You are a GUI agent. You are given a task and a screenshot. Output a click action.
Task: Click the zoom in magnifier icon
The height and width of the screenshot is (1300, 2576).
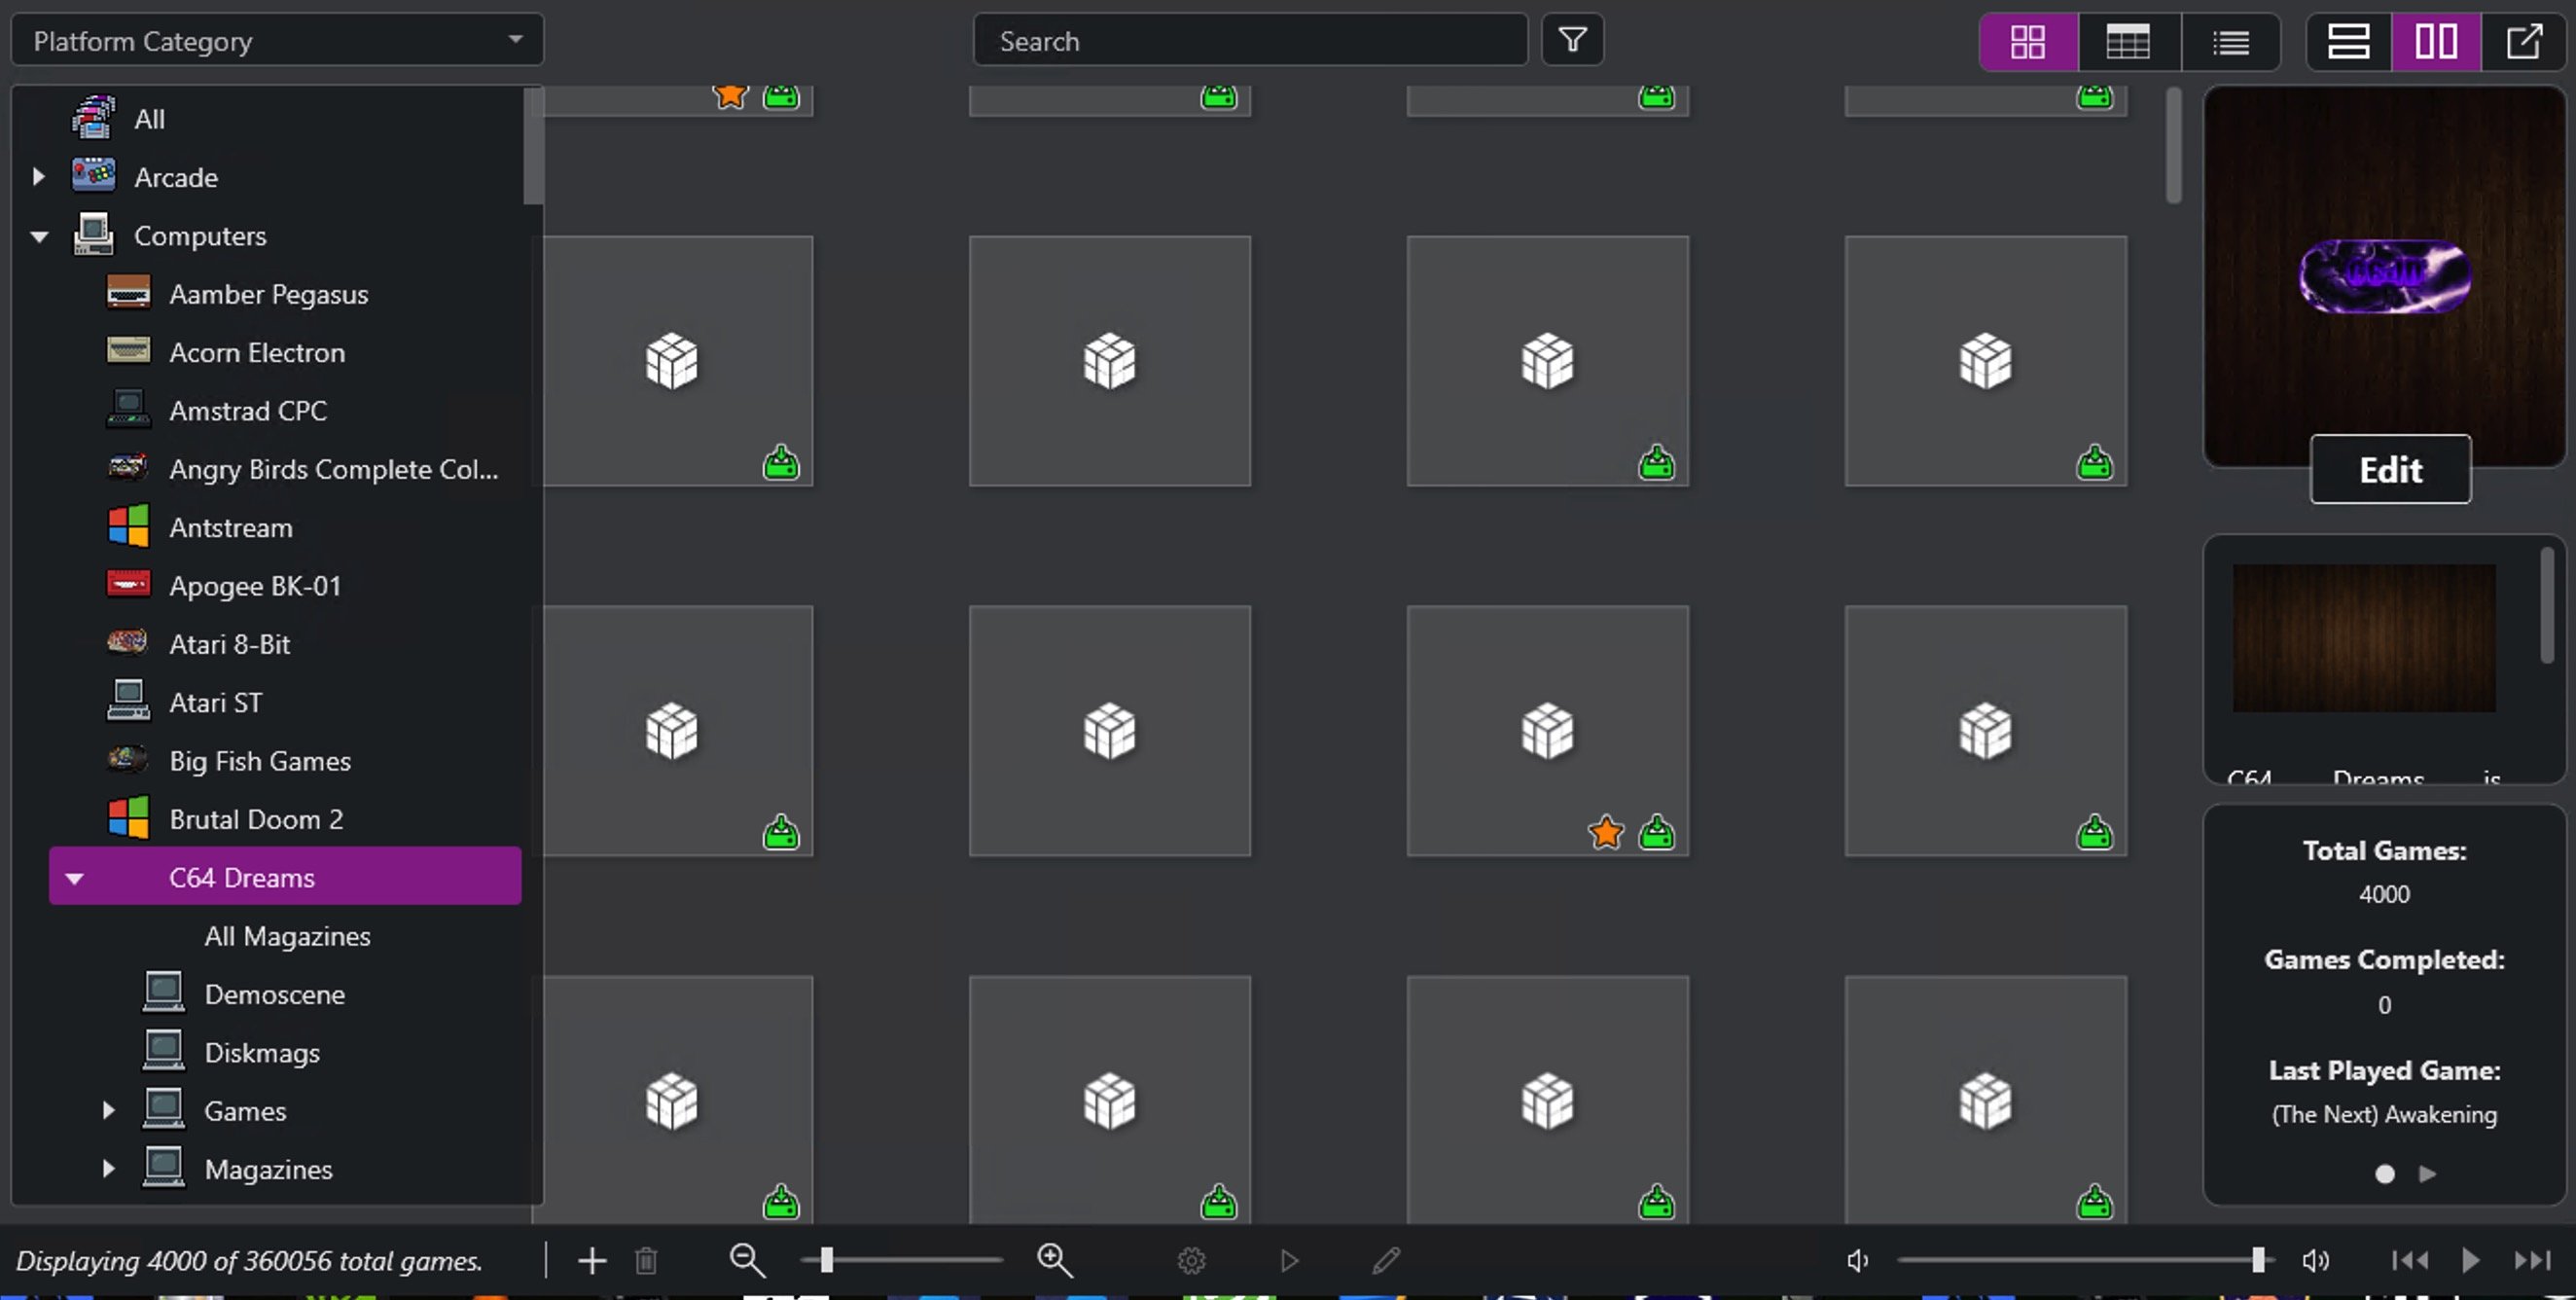pyautogui.click(x=1054, y=1261)
